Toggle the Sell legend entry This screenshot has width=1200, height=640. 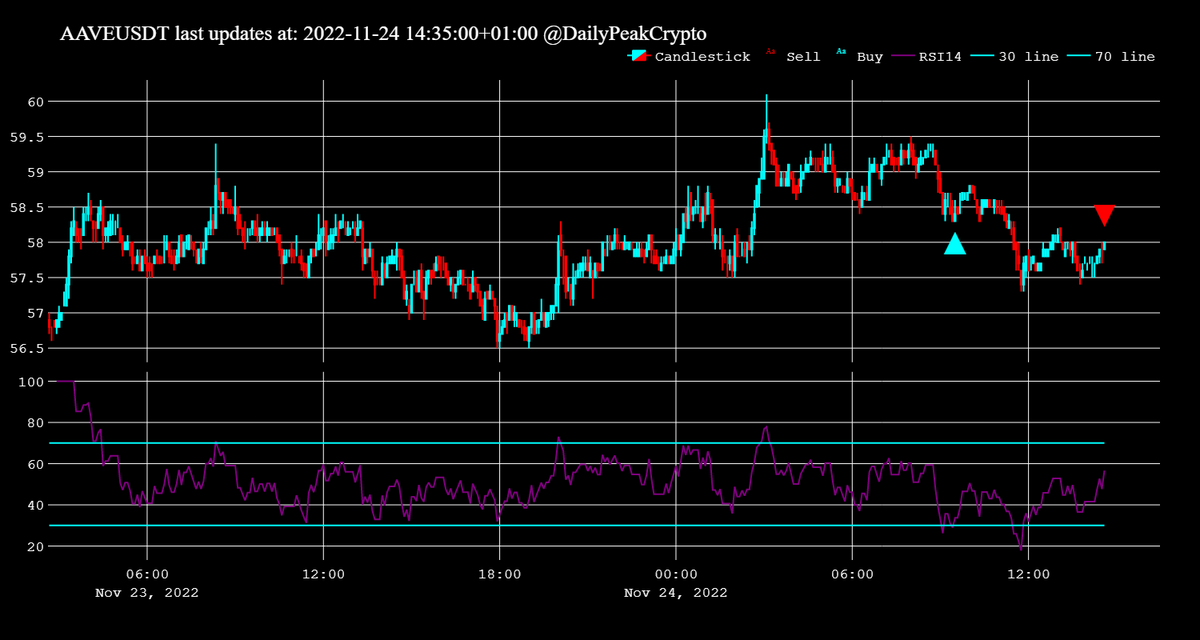pyautogui.click(x=793, y=57)
